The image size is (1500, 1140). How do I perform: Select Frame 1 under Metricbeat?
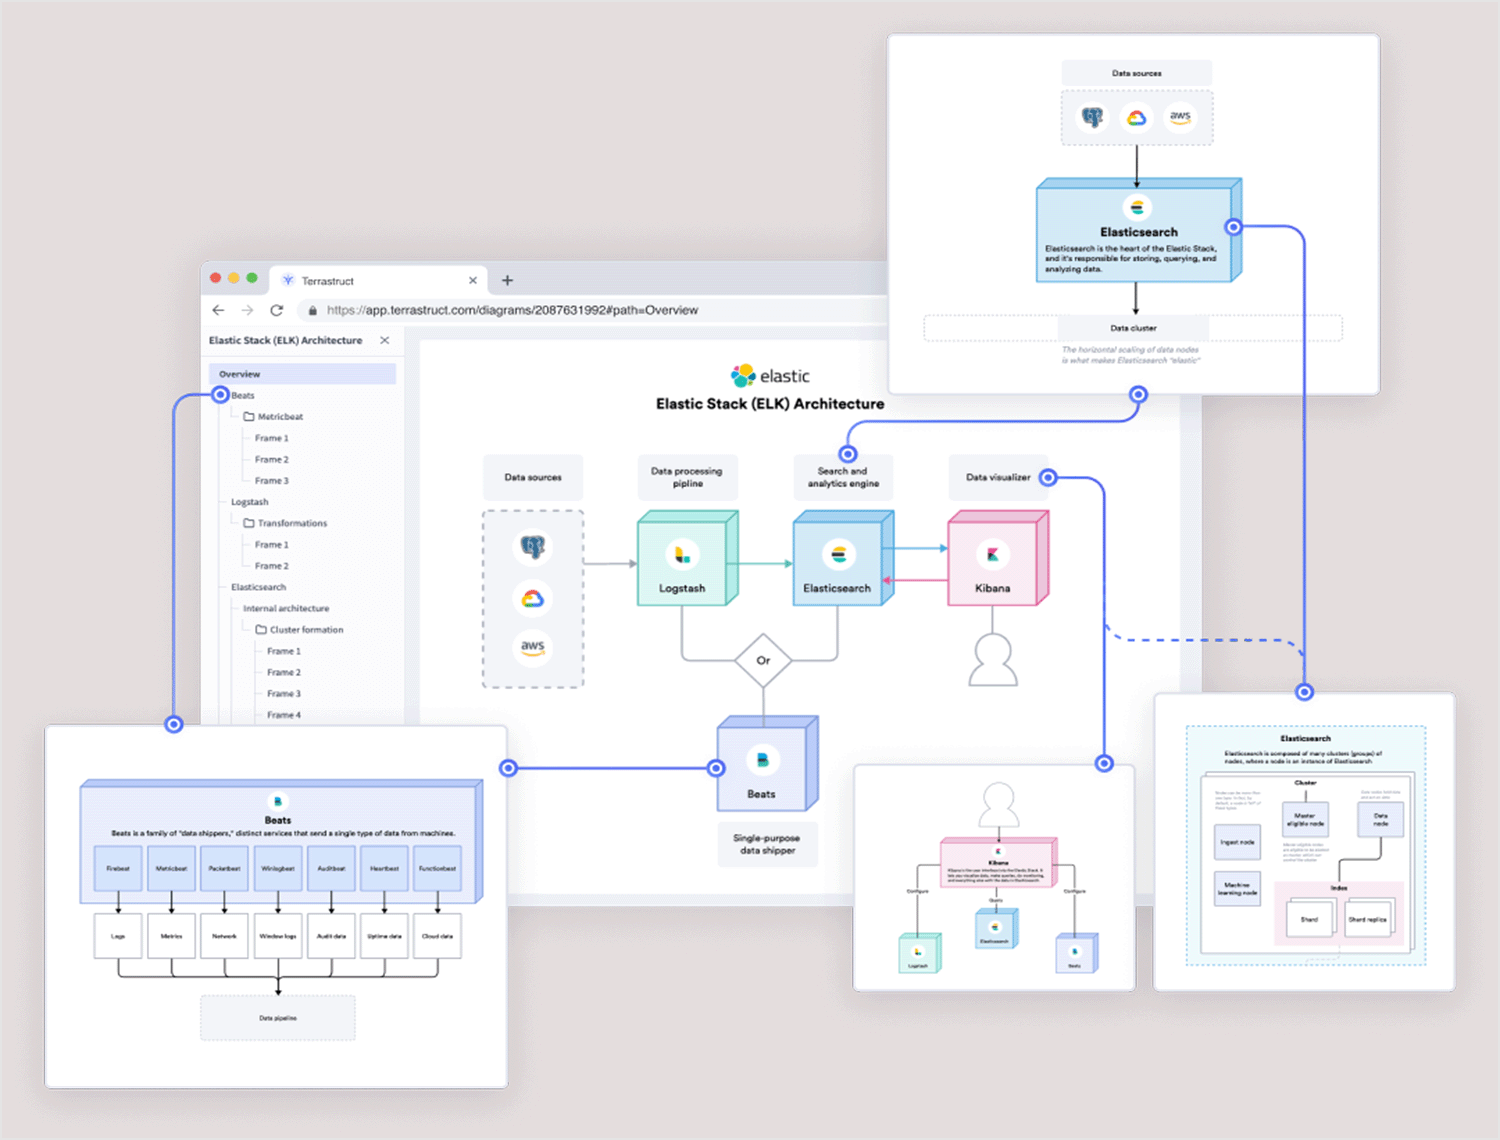(x=271, y=438)
